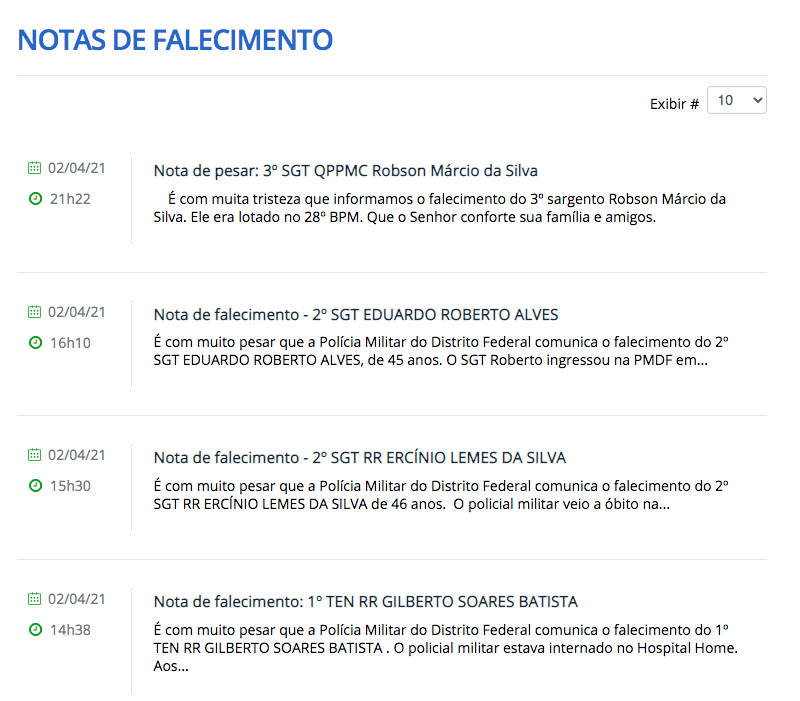Click the 14h38 timestamp text
The image size is (800, 701).
click(x=70, y=630)
